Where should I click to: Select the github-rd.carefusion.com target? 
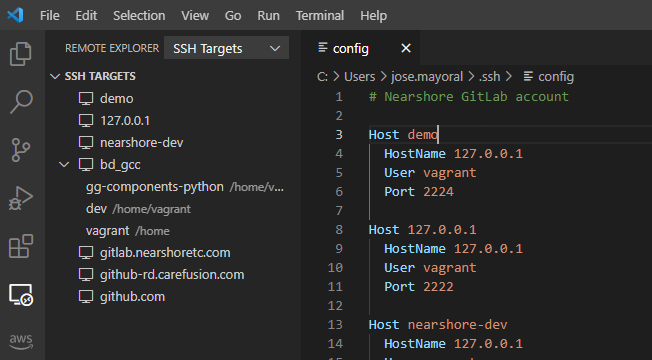tap(172, 275)
